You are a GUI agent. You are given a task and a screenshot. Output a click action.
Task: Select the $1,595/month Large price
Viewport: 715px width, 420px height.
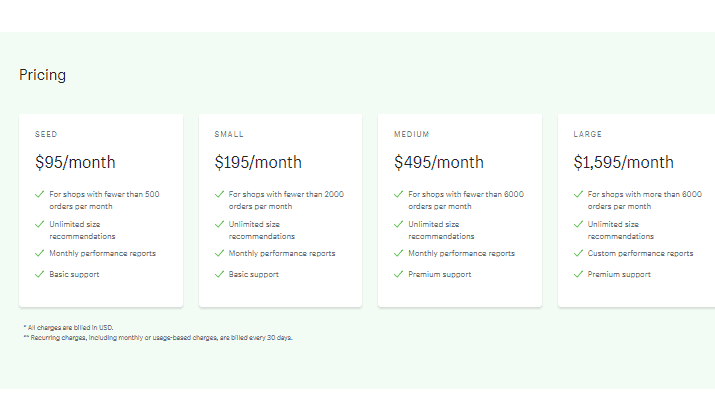click(x=623, y=162)
